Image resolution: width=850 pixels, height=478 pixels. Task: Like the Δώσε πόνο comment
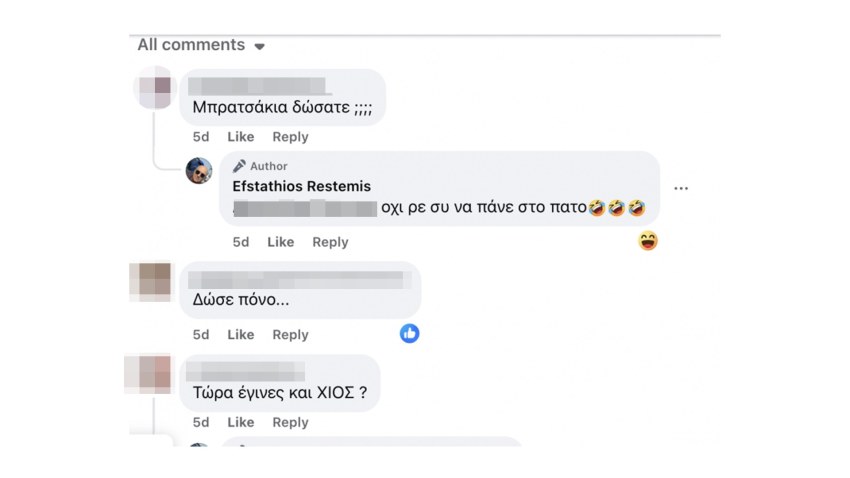pos(241,335)
